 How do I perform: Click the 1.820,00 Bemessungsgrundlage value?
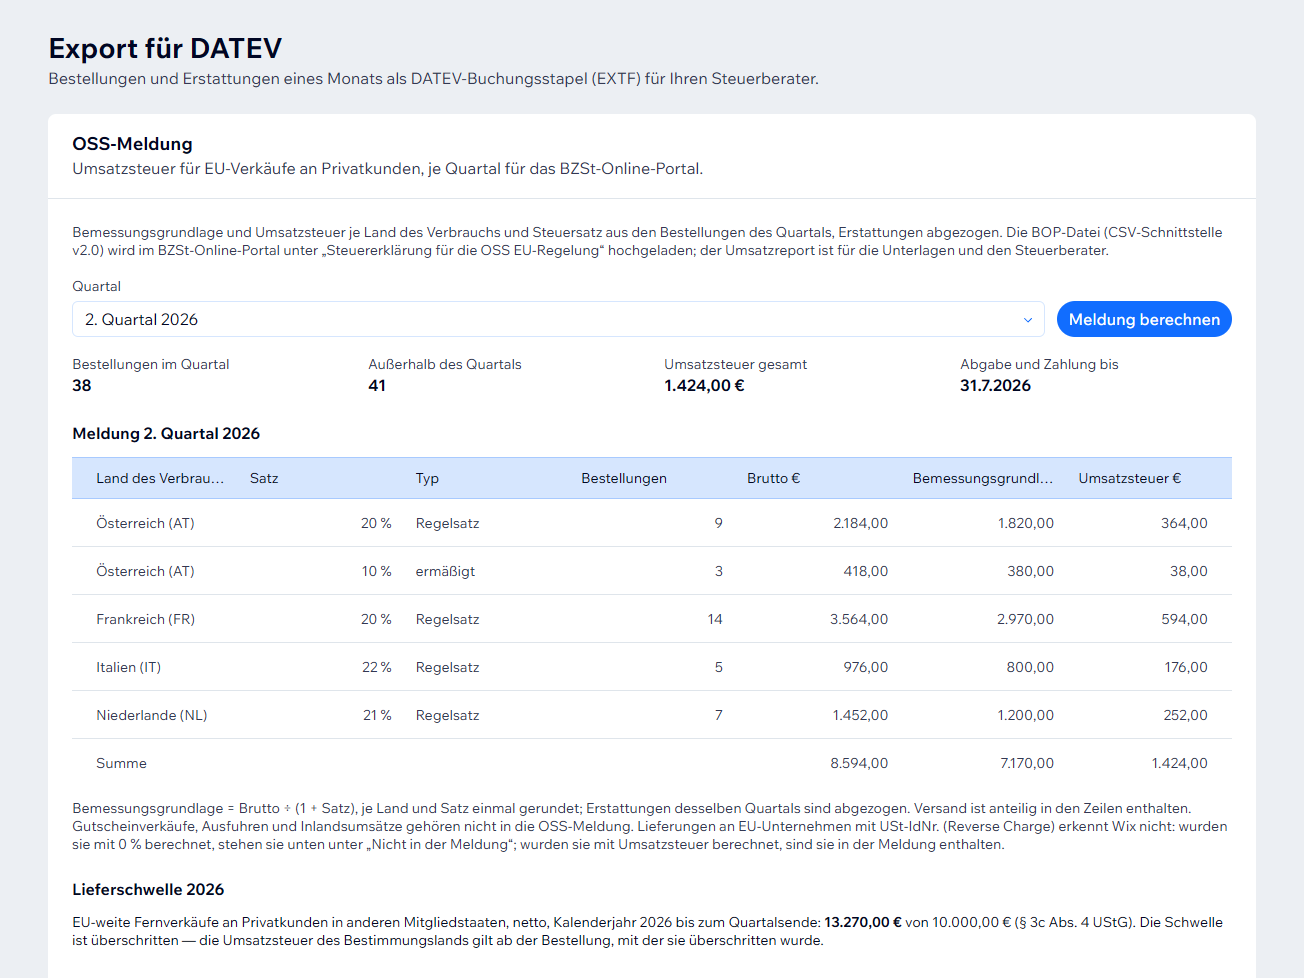pyautogui.click(x=1026, y=523)
